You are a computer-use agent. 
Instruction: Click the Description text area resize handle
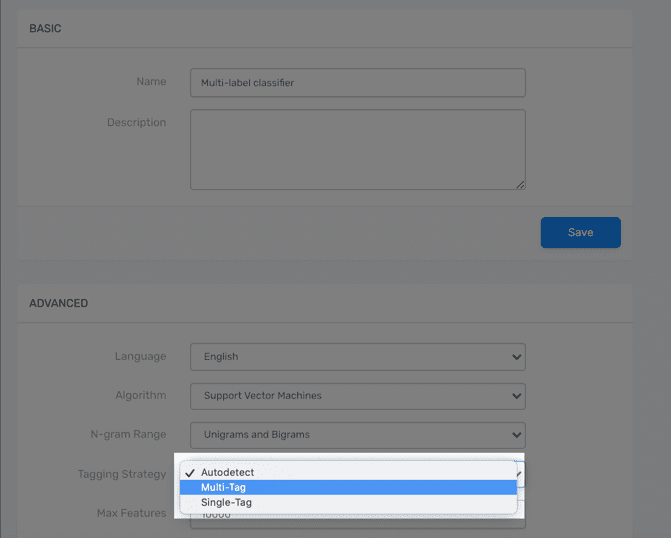click(520, 184)
